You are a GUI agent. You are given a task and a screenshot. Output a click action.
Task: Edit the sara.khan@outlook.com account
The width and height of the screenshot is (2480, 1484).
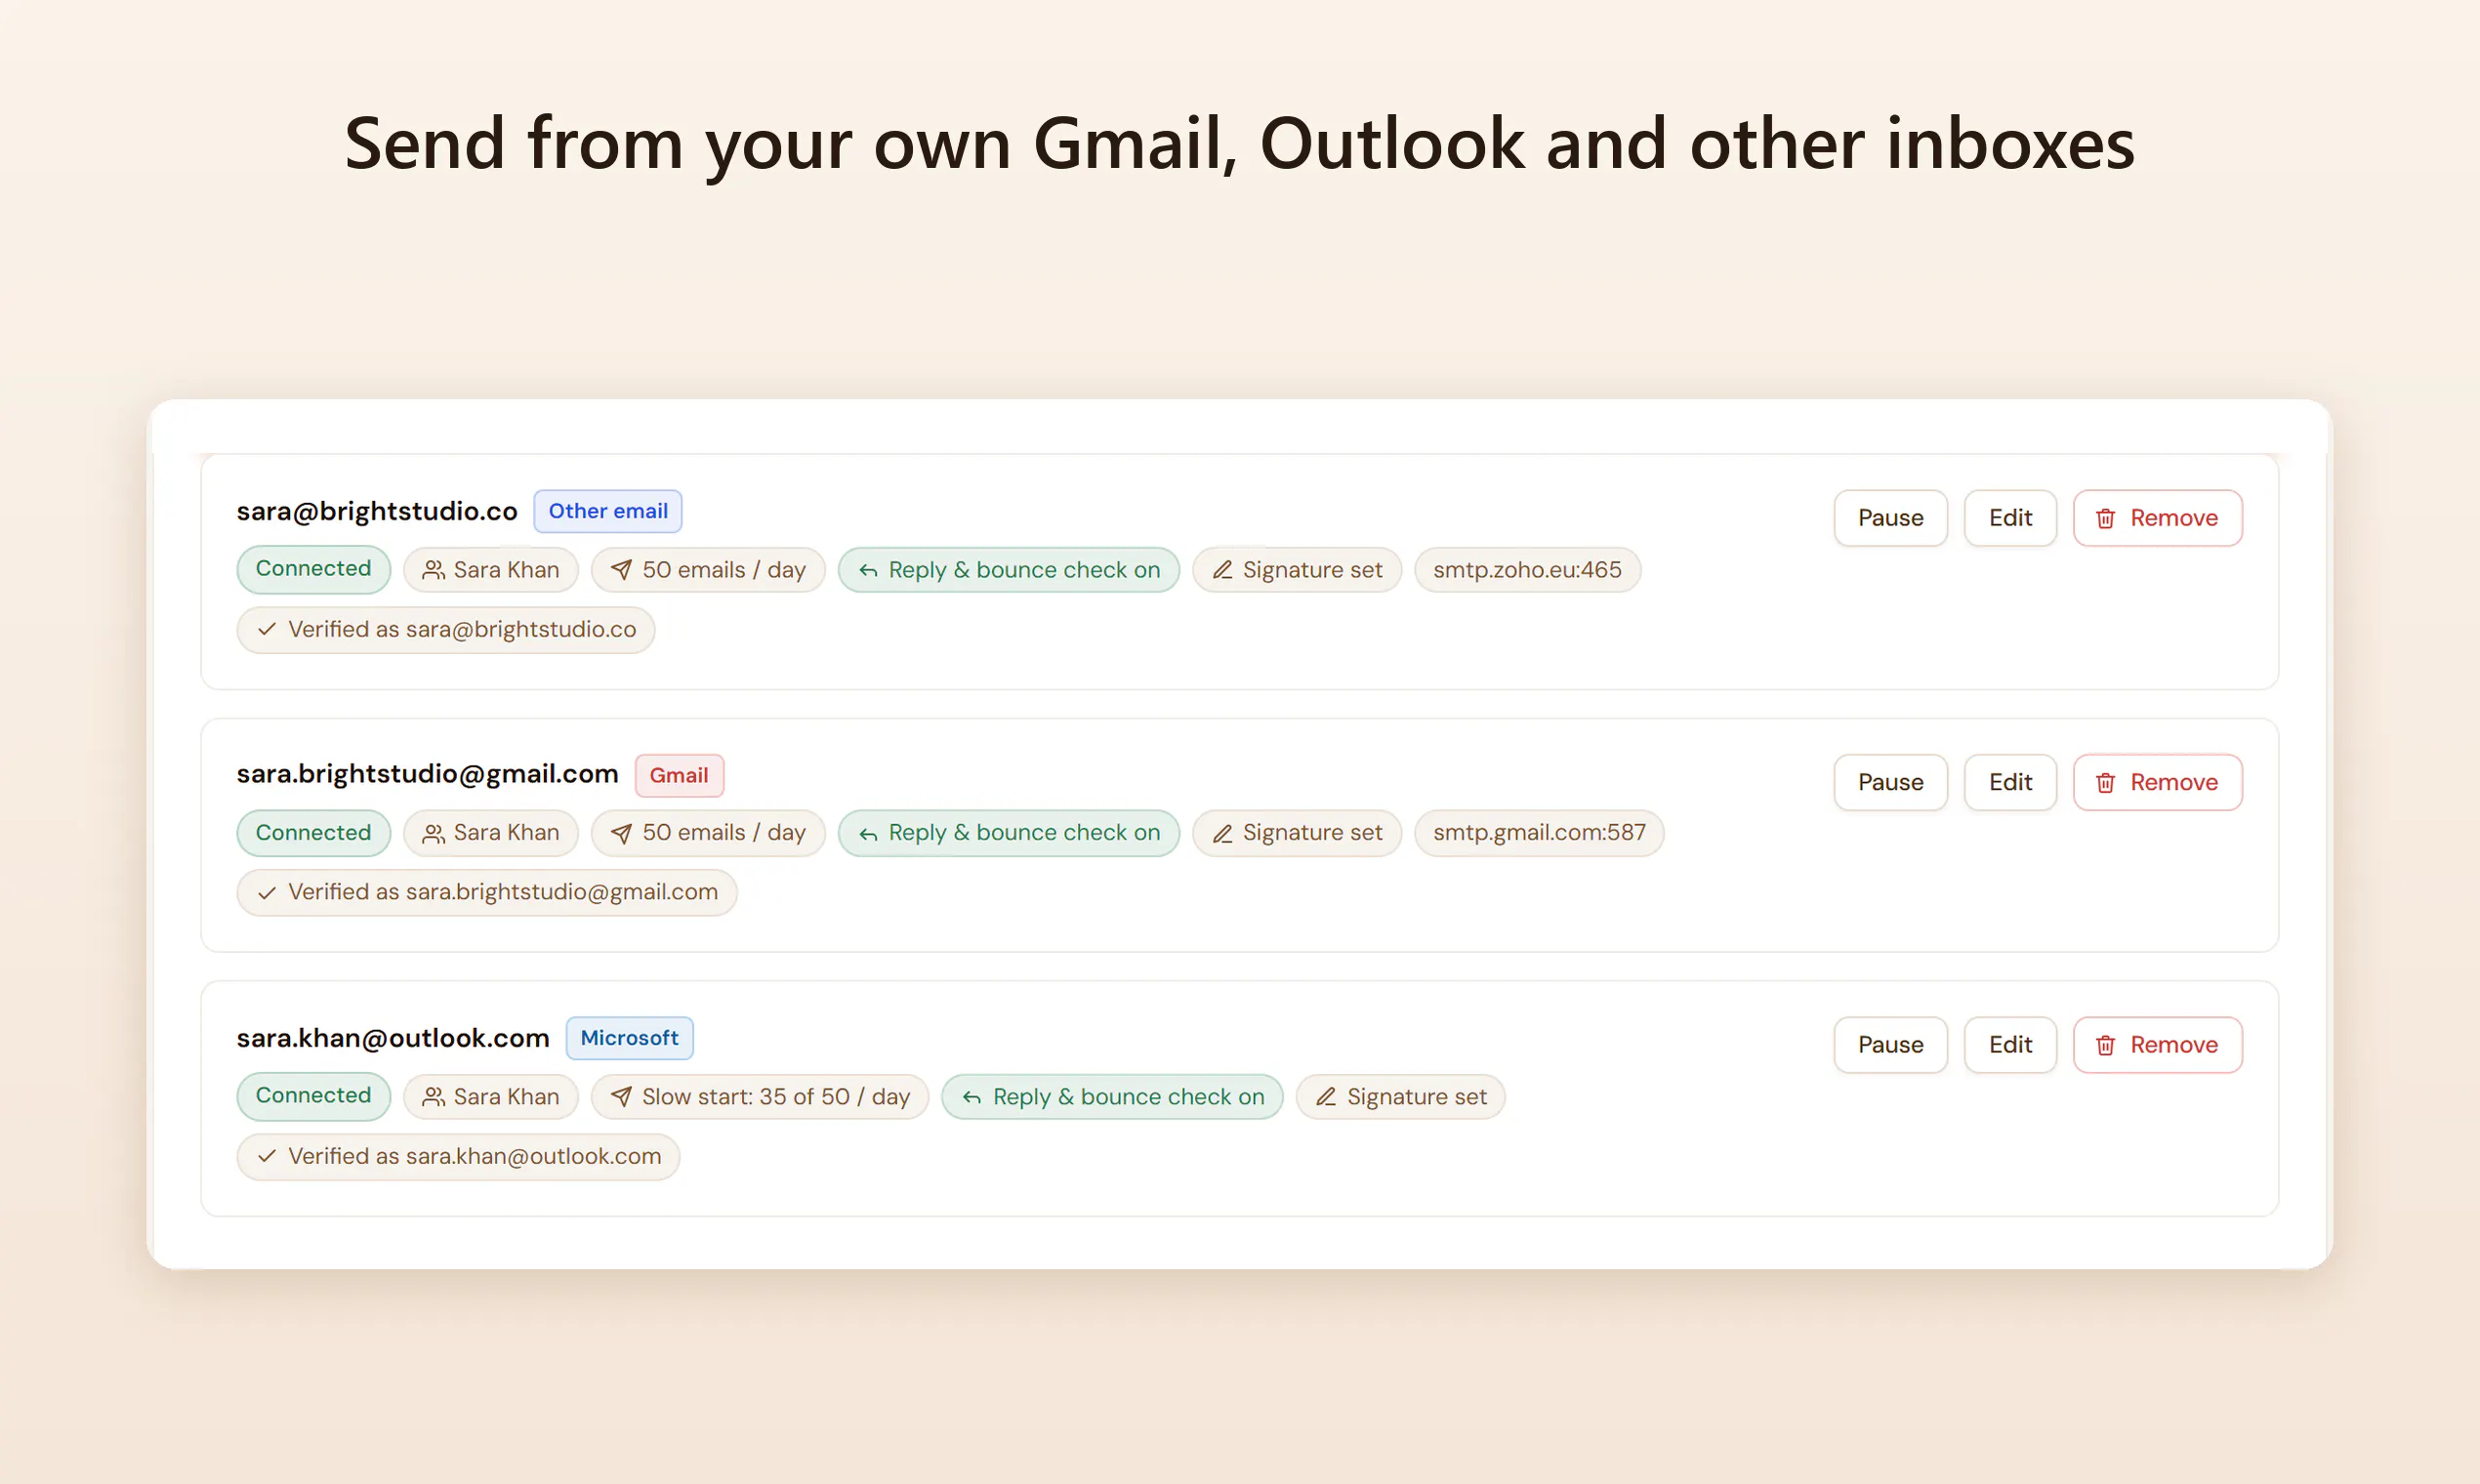(2010, 1045)
